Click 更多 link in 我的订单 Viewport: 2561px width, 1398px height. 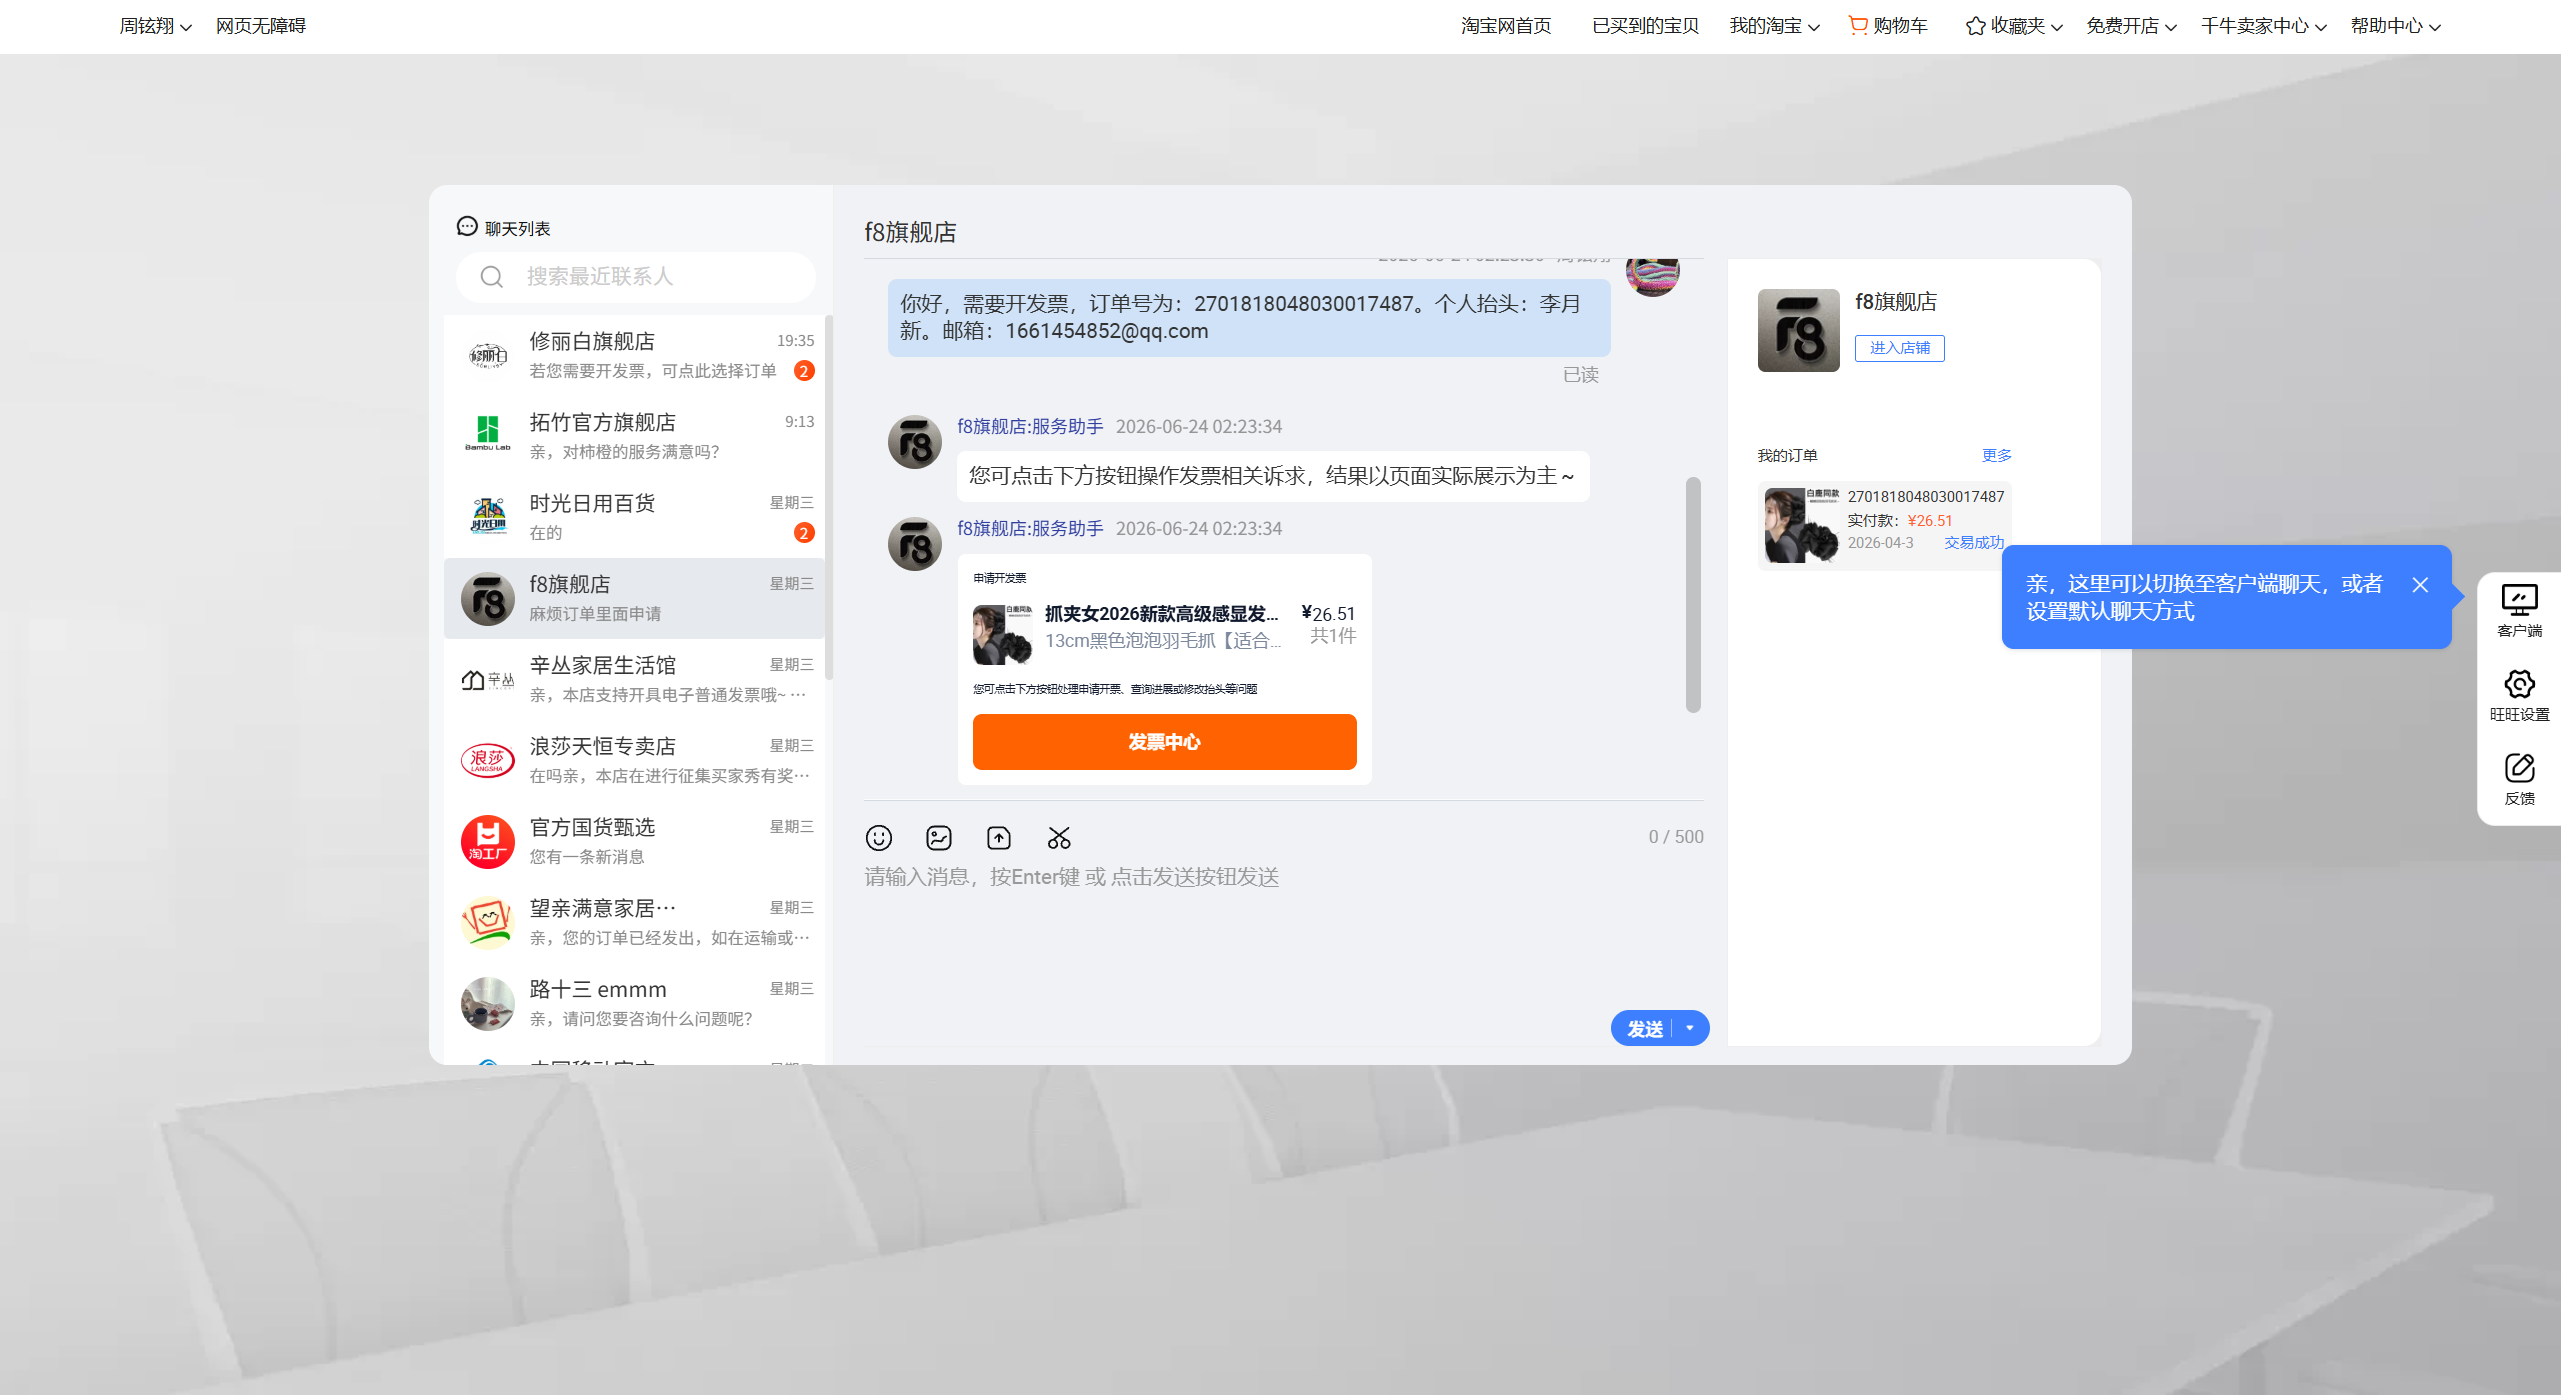click(1997, 456)
